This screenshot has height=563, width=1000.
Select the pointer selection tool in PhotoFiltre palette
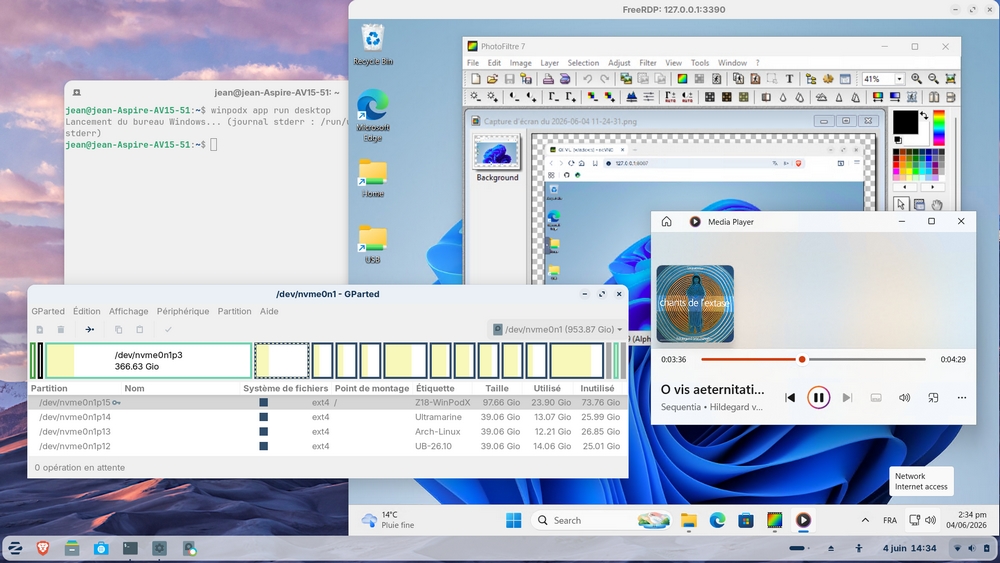point(901,205)
